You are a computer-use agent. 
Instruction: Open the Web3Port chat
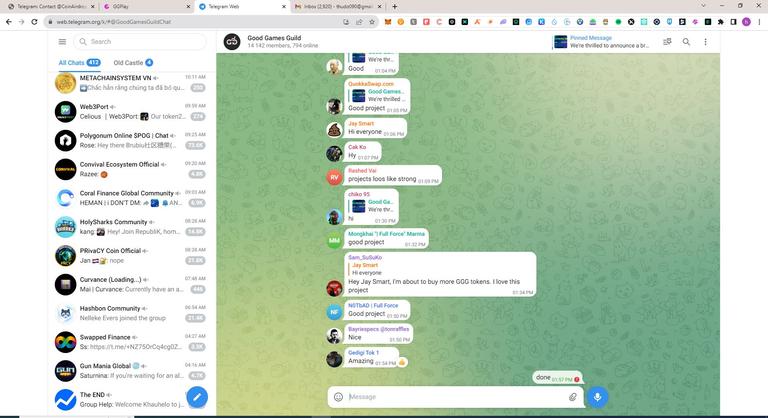[131, 112]
